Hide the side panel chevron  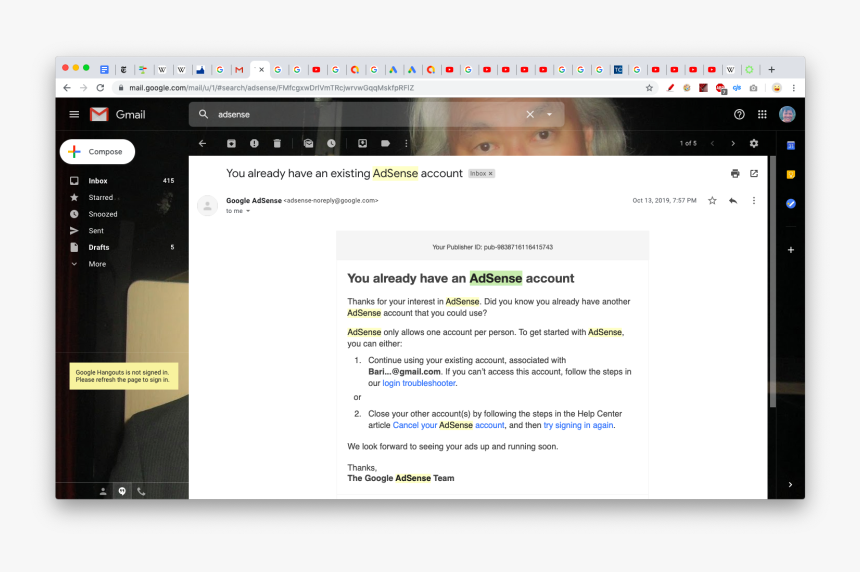(x=790, y=484)
